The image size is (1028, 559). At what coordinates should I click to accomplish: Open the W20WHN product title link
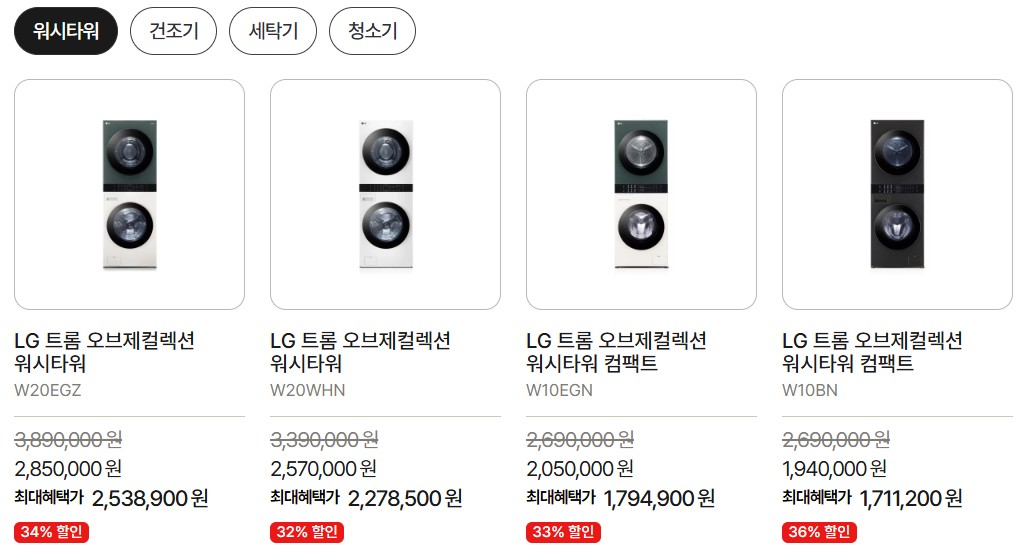point(360,352)
